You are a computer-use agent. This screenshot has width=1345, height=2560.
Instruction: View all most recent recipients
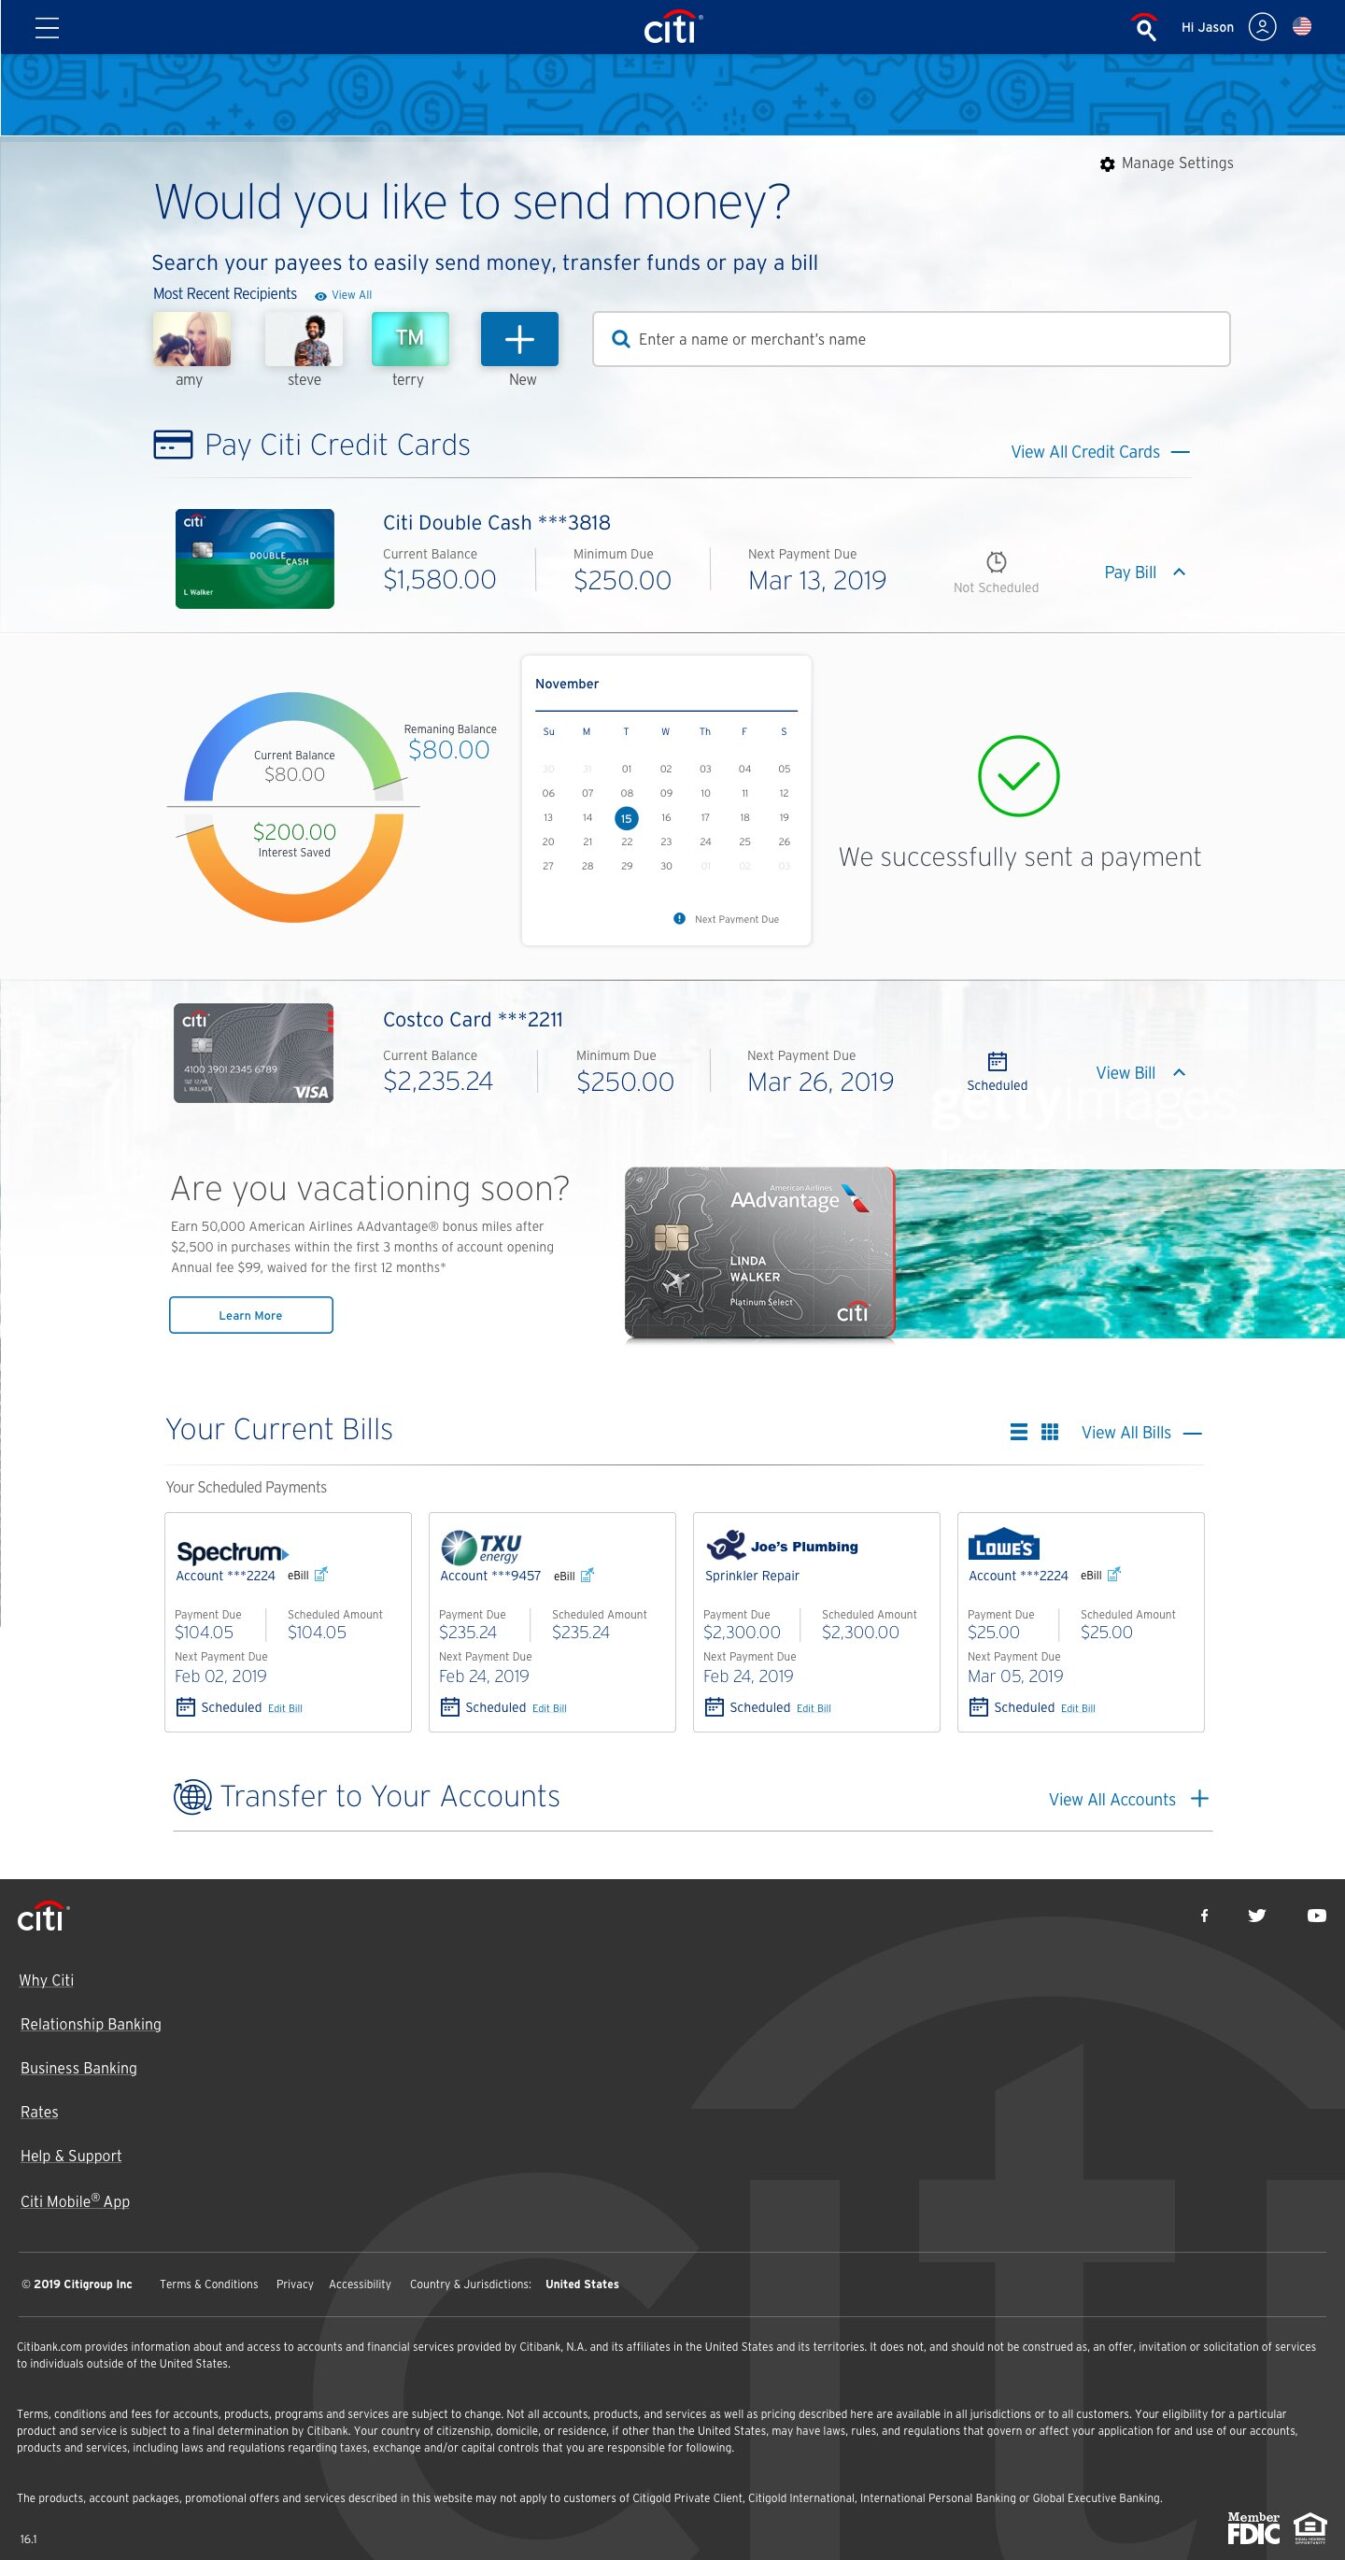[x=344, y=295]
